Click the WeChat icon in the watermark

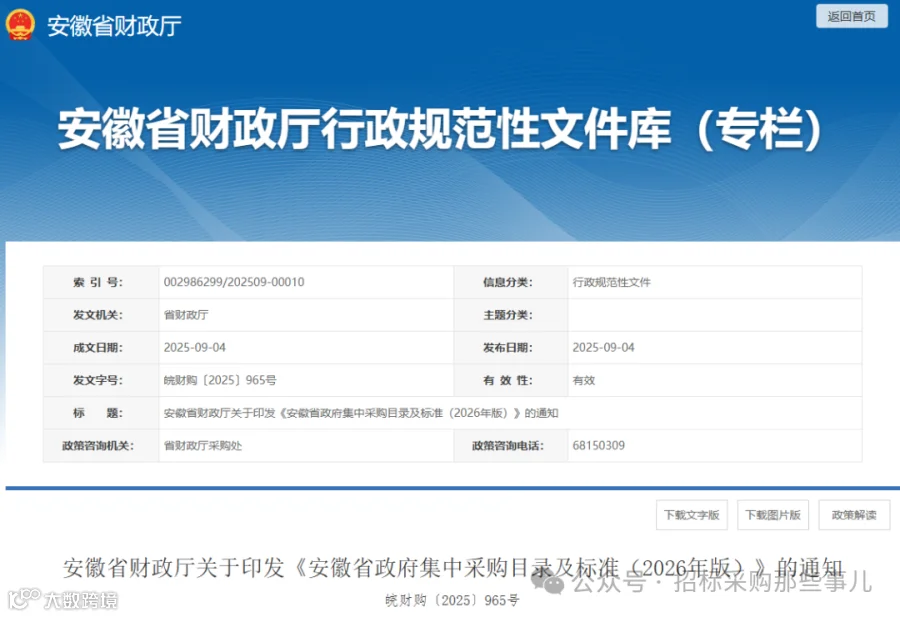click(548, 582)
